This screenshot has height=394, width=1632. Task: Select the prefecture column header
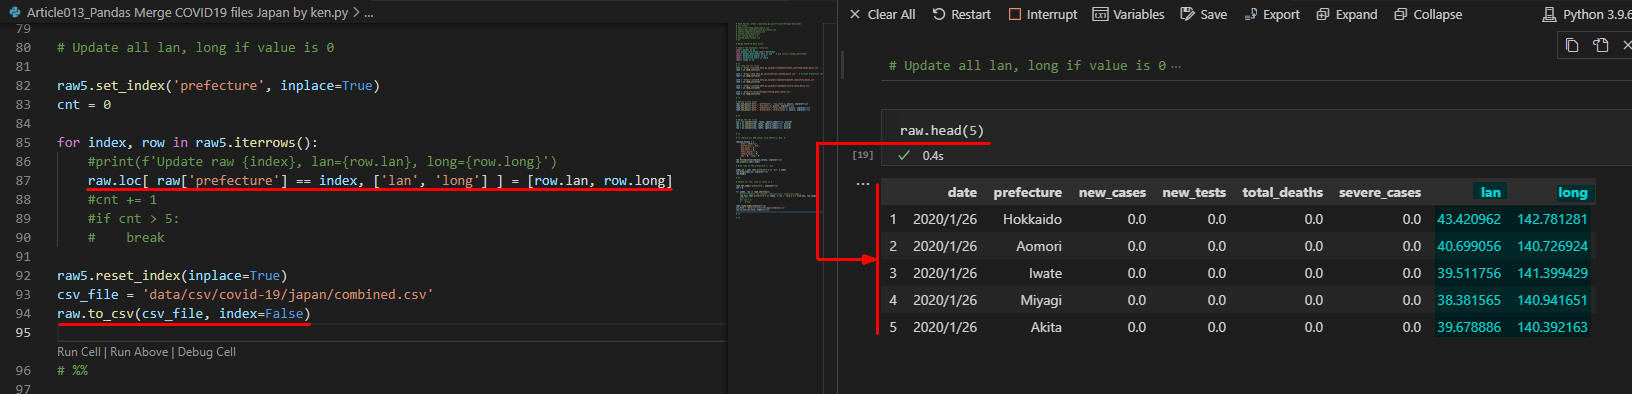click(x=1027, y=192)
